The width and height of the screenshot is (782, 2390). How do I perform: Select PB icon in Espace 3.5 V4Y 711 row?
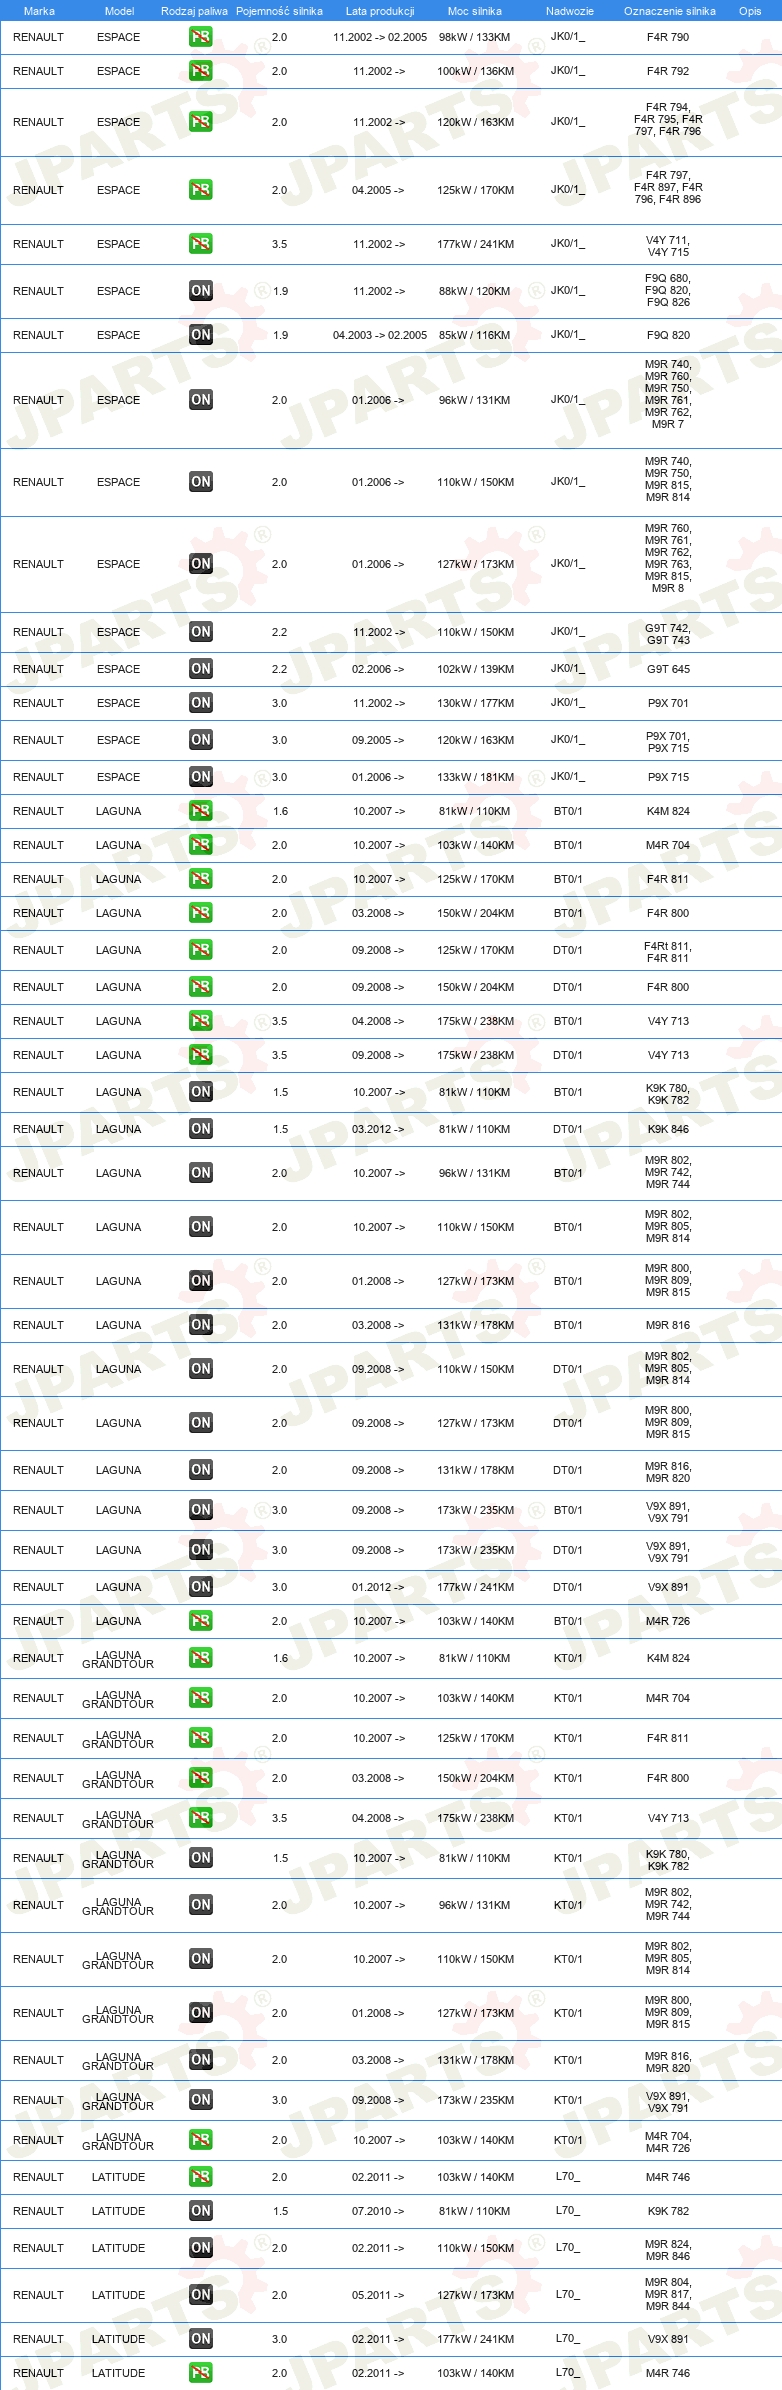pyautogui.click(x=201, y=244)
